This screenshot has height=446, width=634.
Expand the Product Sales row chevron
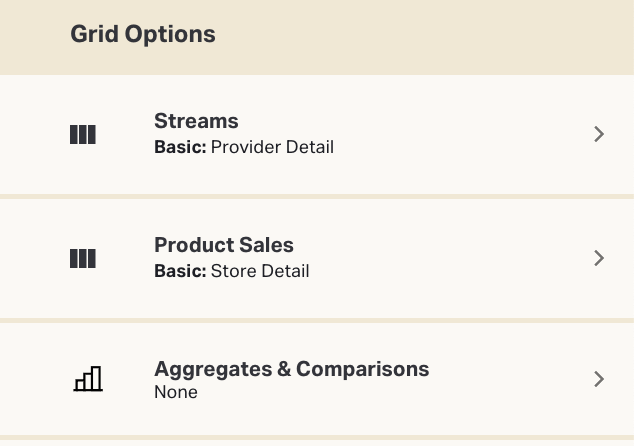pos(599,258)
